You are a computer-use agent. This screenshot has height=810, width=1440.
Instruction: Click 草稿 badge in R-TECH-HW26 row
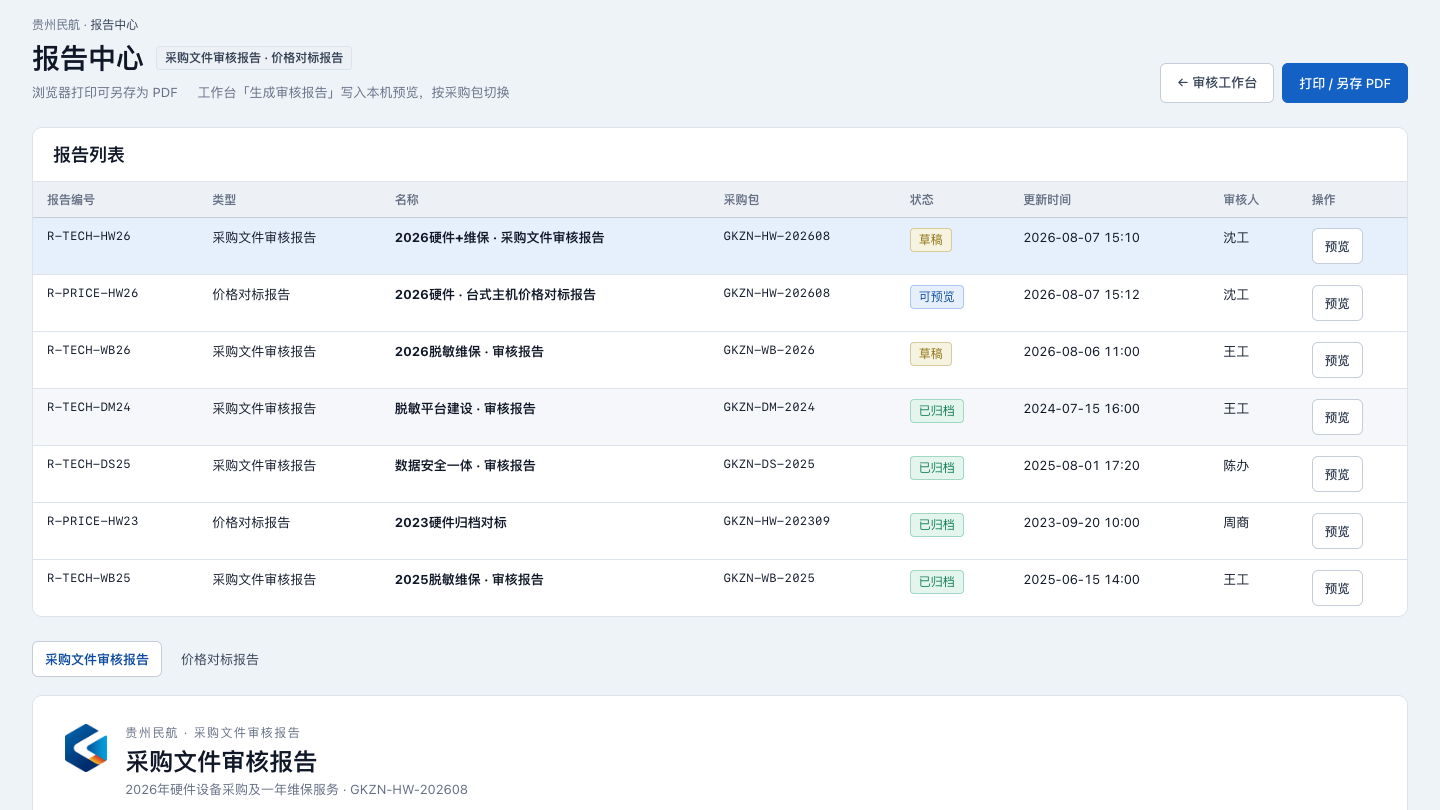(x=931, y=240)
